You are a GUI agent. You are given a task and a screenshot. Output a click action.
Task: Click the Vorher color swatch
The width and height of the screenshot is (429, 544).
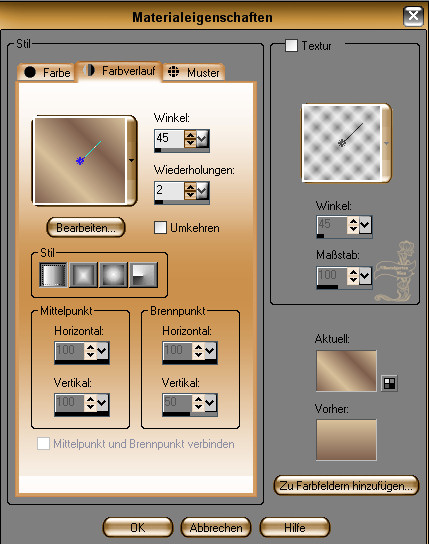346,440
